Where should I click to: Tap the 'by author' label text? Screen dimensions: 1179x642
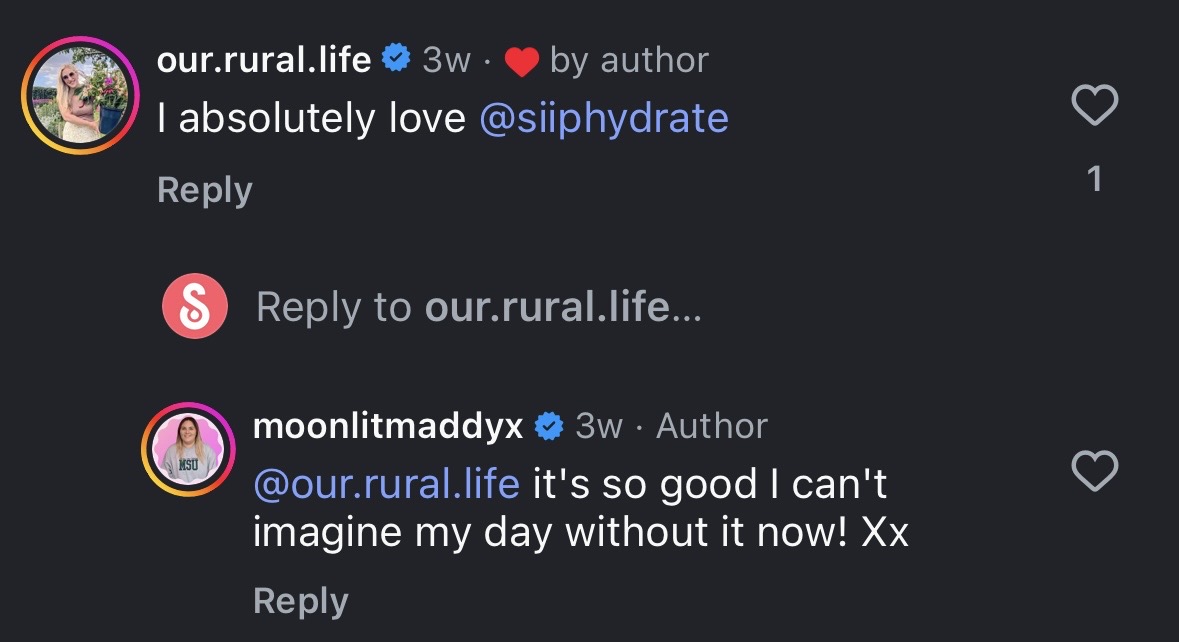click(x=629, y=60)
